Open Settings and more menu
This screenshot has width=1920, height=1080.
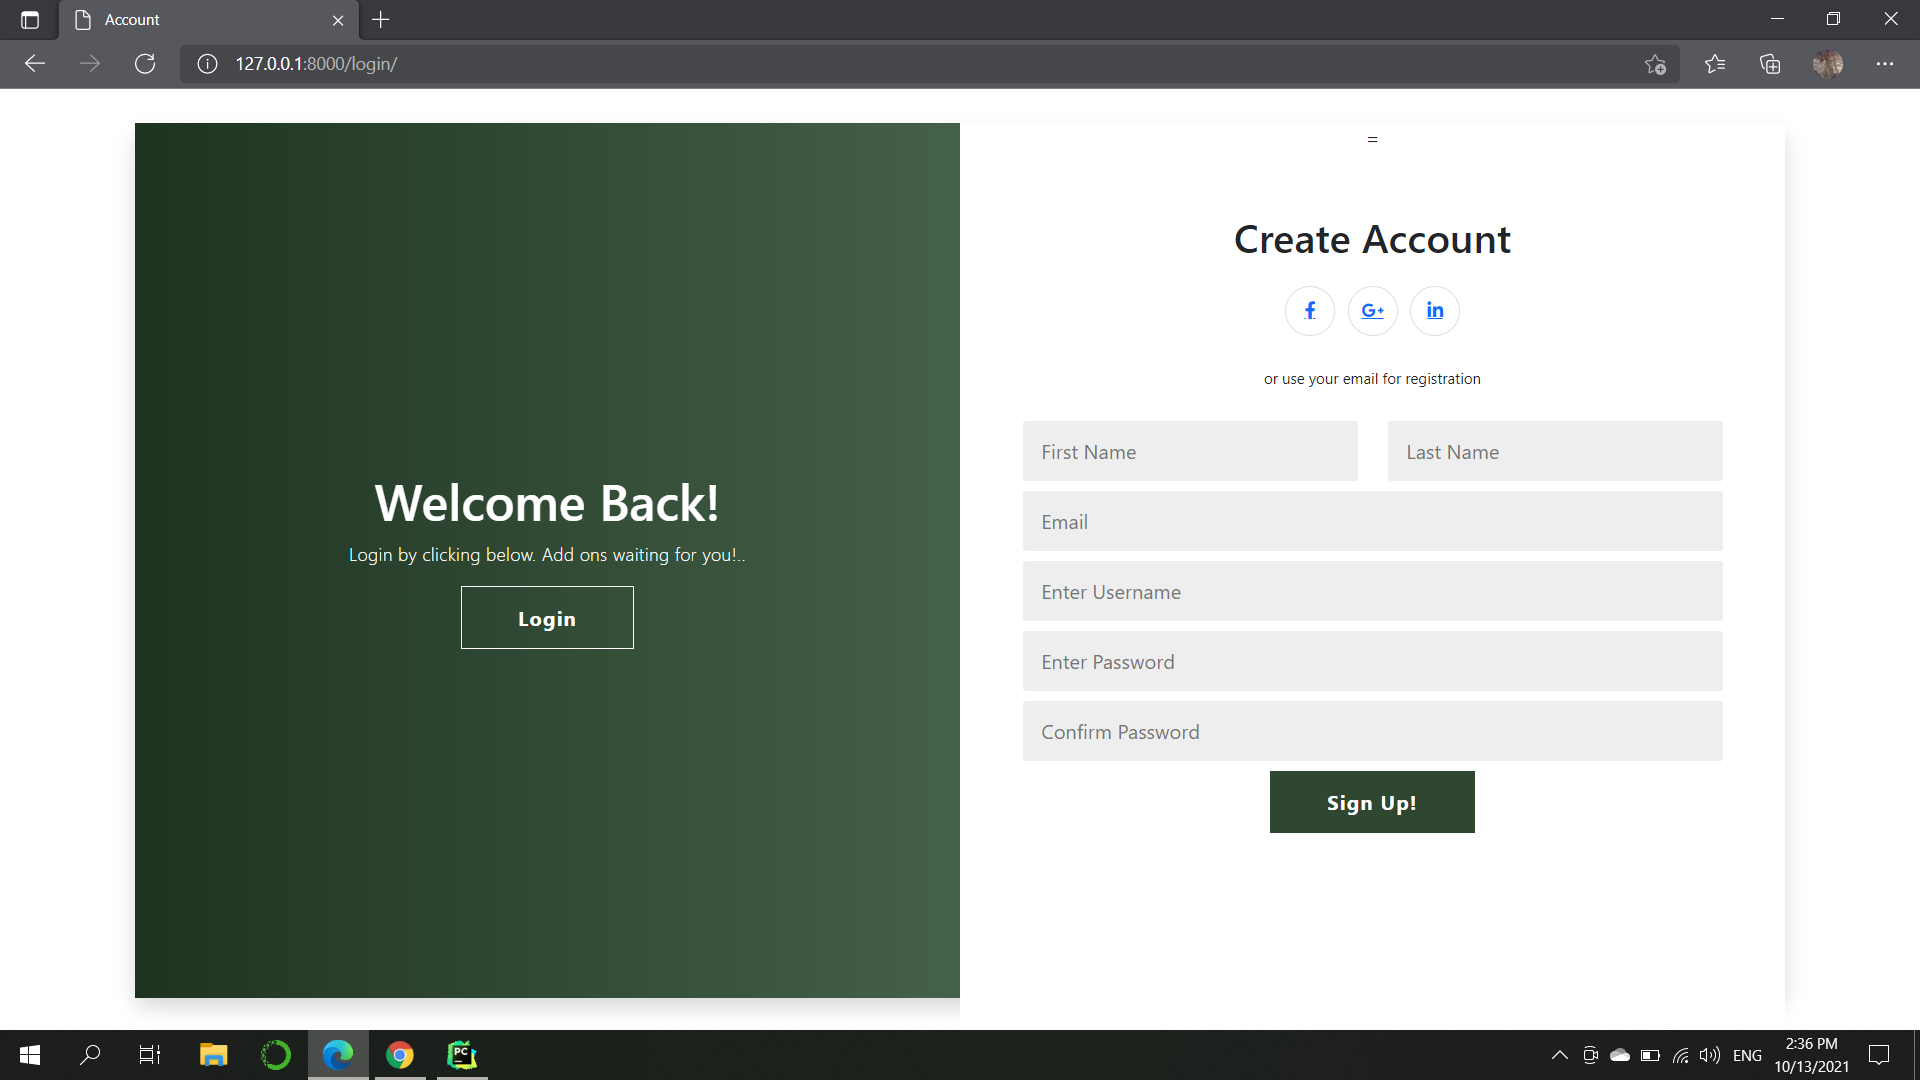click(1885, 64)
